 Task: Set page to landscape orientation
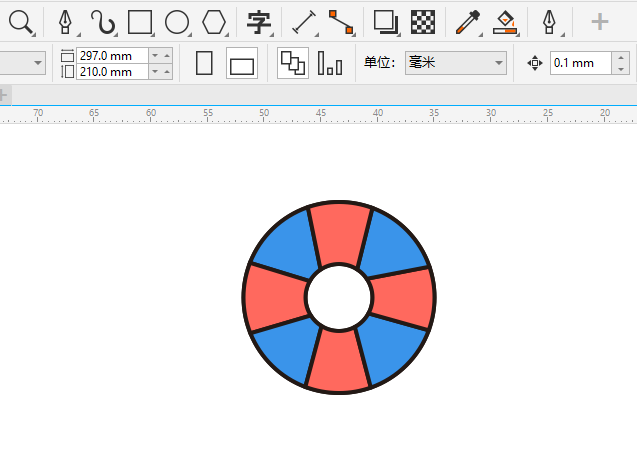(x=242, y=63)
